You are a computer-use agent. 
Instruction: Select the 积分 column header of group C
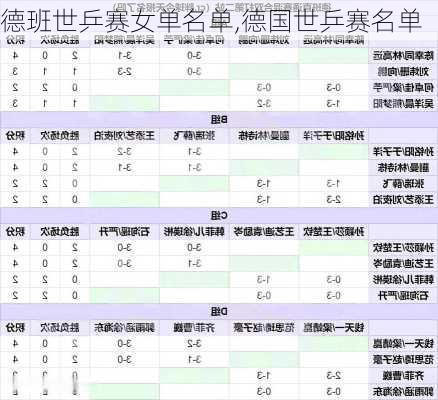15,232
